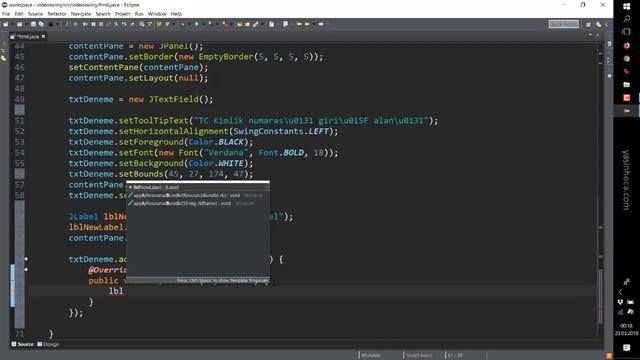Open the Help menu
Viewport: 640px width, 360px height.
(x=176, y=14)
